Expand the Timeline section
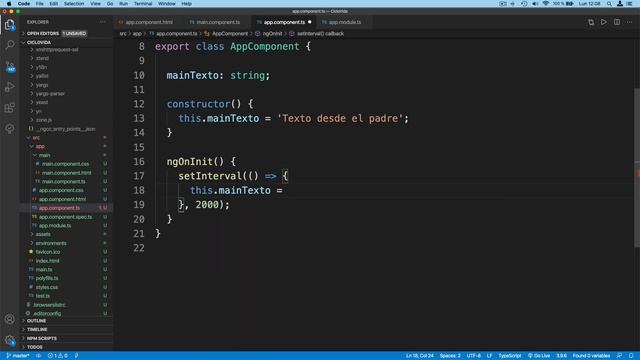The height and width of the screenshot is (360, 640). (66, 329)
